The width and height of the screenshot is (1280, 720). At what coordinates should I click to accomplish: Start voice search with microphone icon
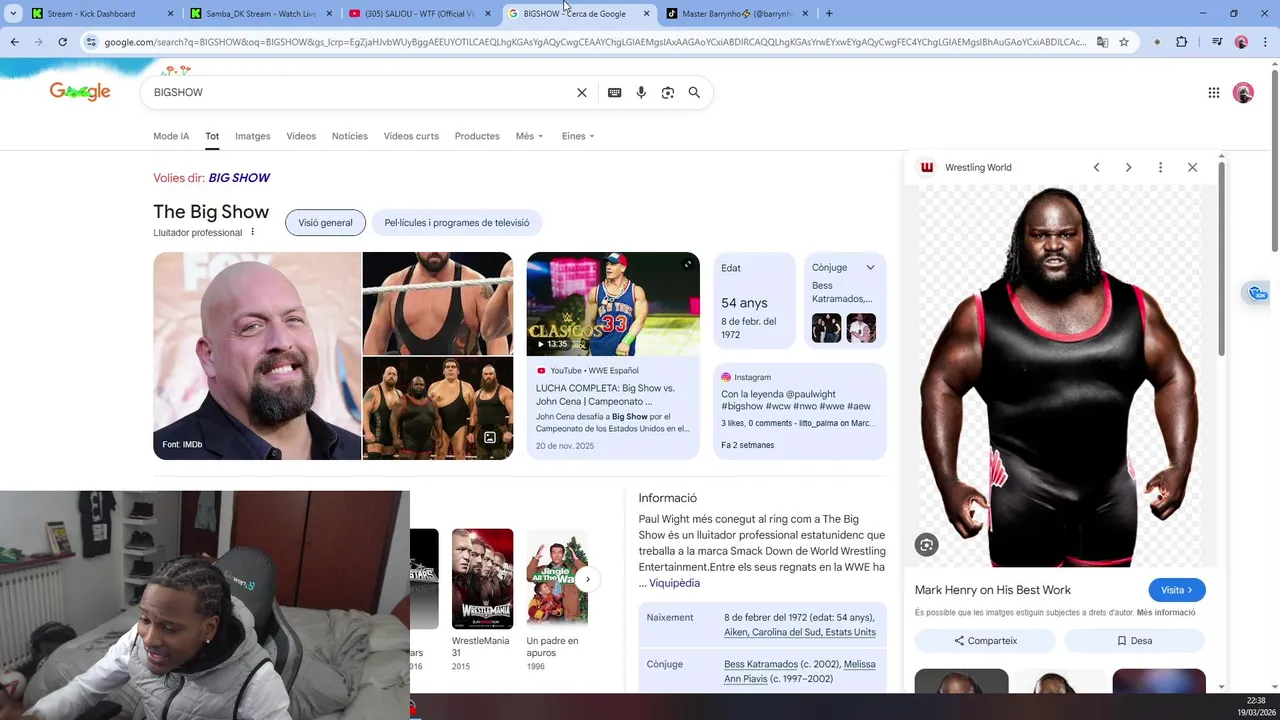click(641, 92)
